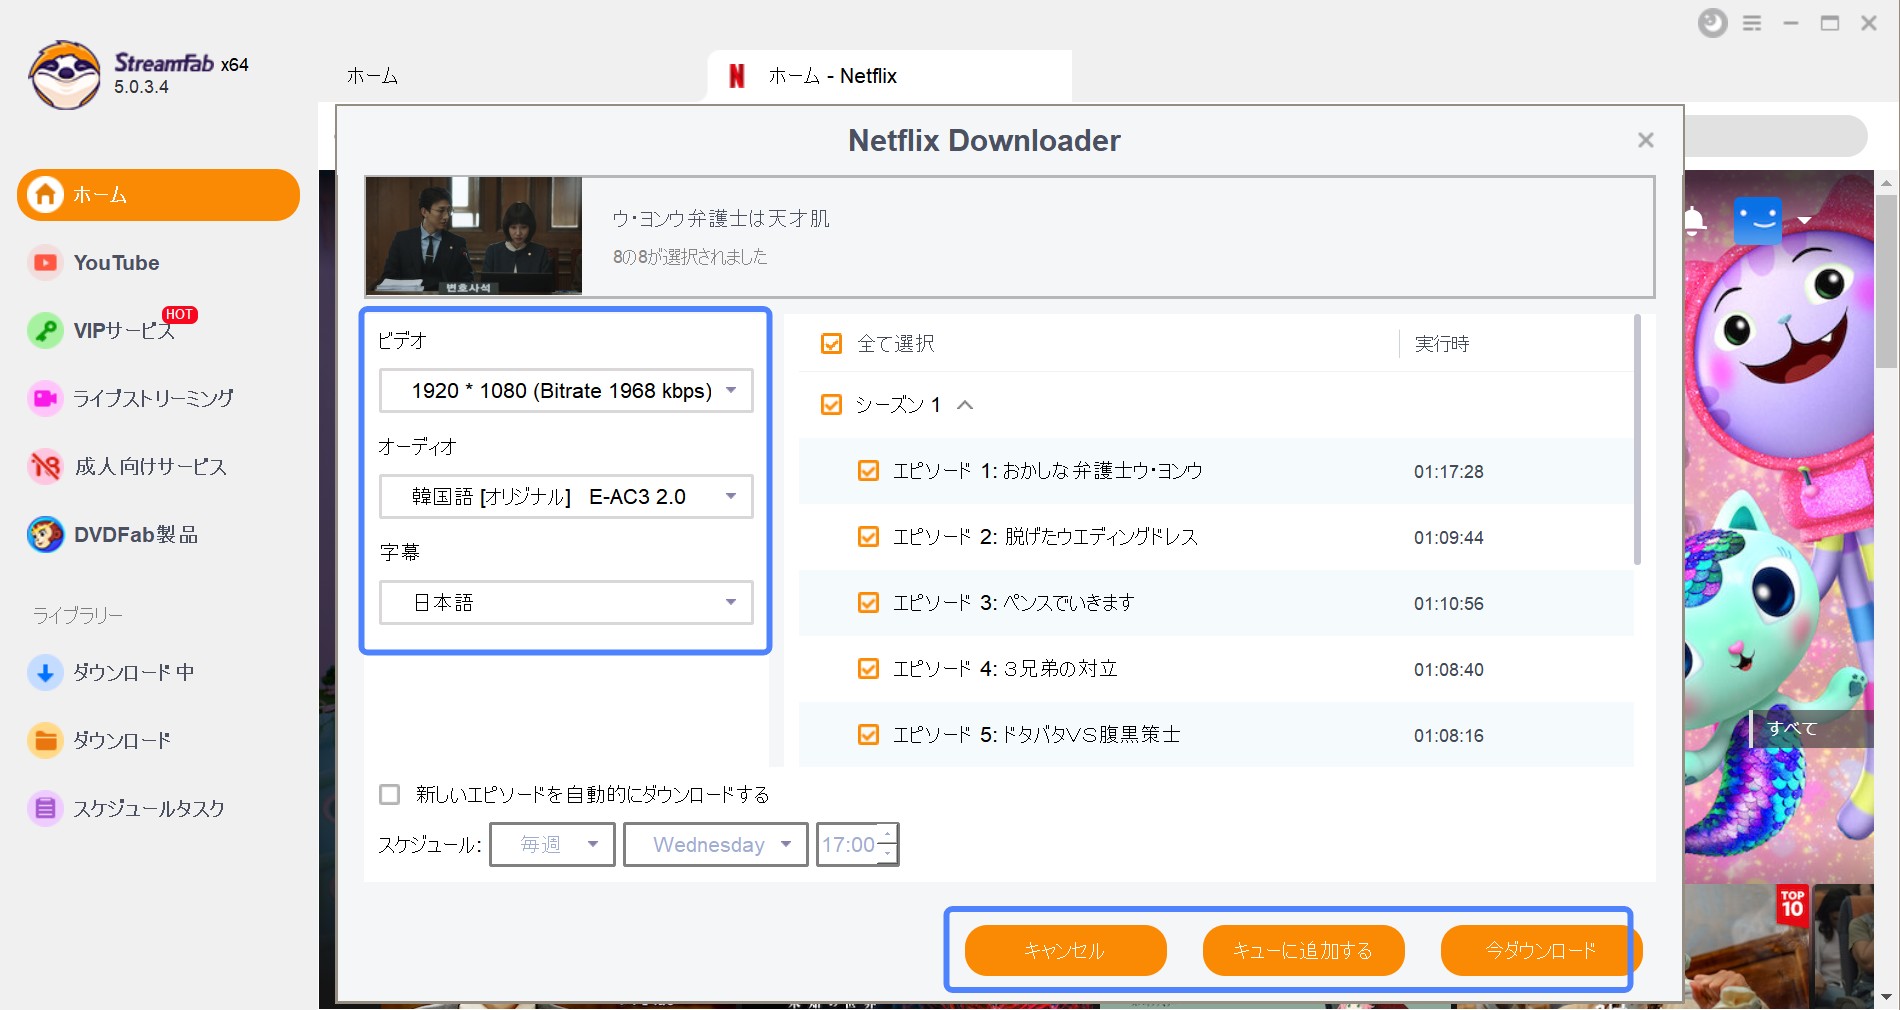Open the hamburger menu in title bar
Viewport: 1900px width, 1010px height.
(1752, 23)
